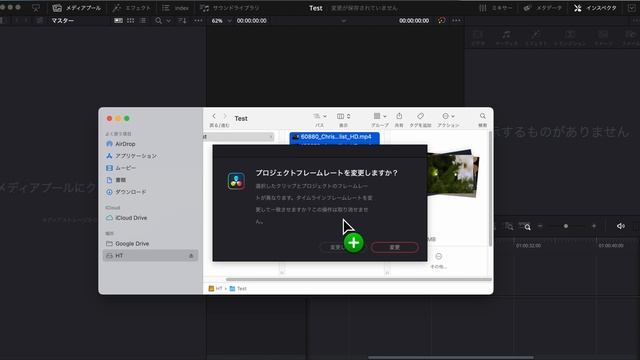Open アプリケーション in Finder sidebar
The height and width of the screenshot is (360, 640).
[x=131, y=156]
